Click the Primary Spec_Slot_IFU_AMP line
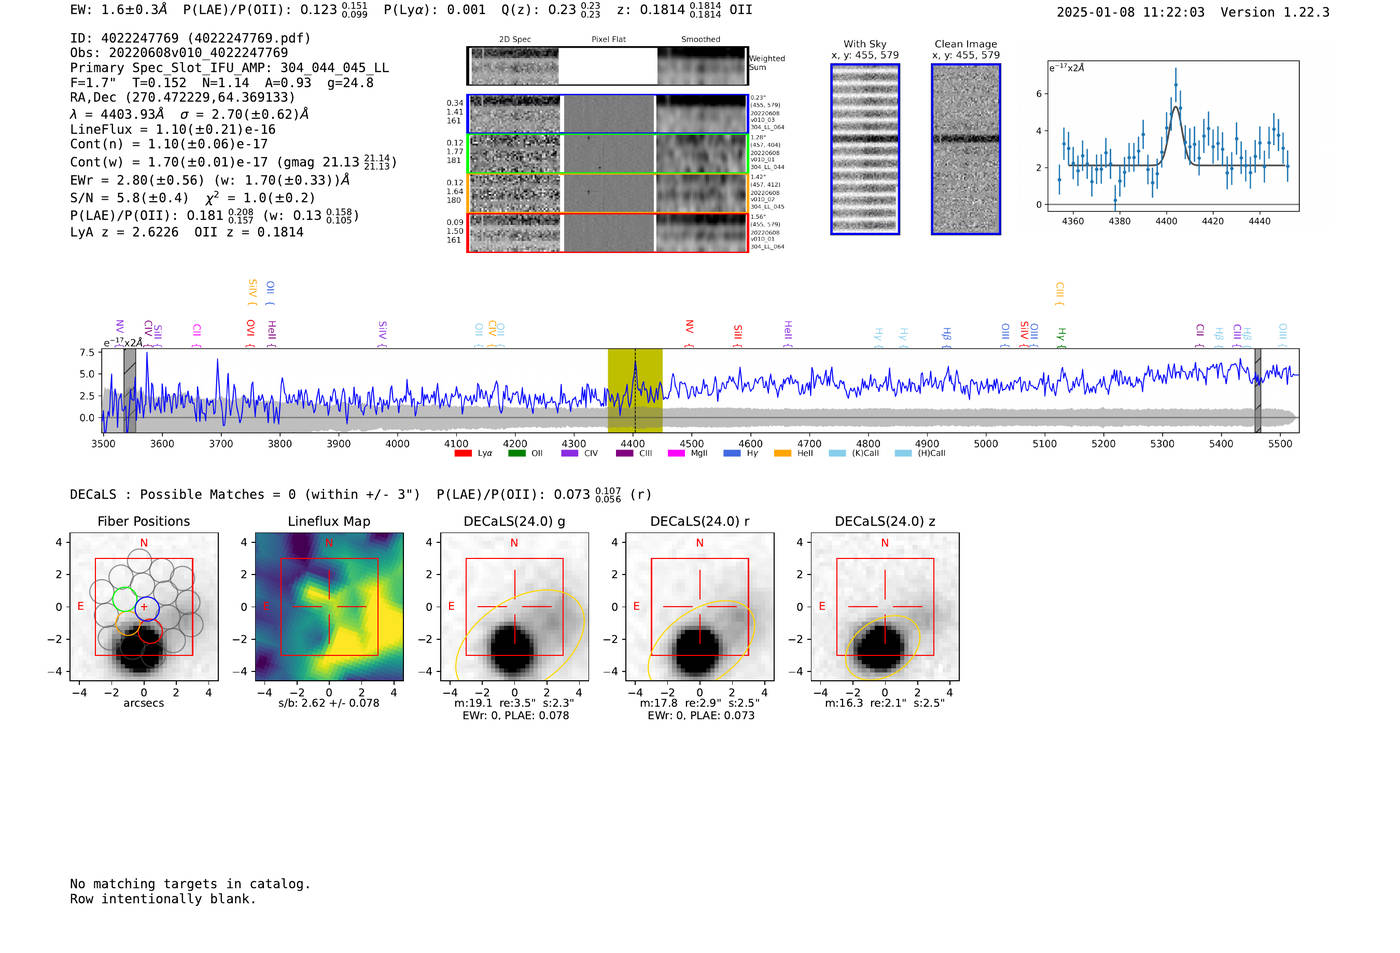The height and width of the screenshot is (953, 1400). point(230,68)
